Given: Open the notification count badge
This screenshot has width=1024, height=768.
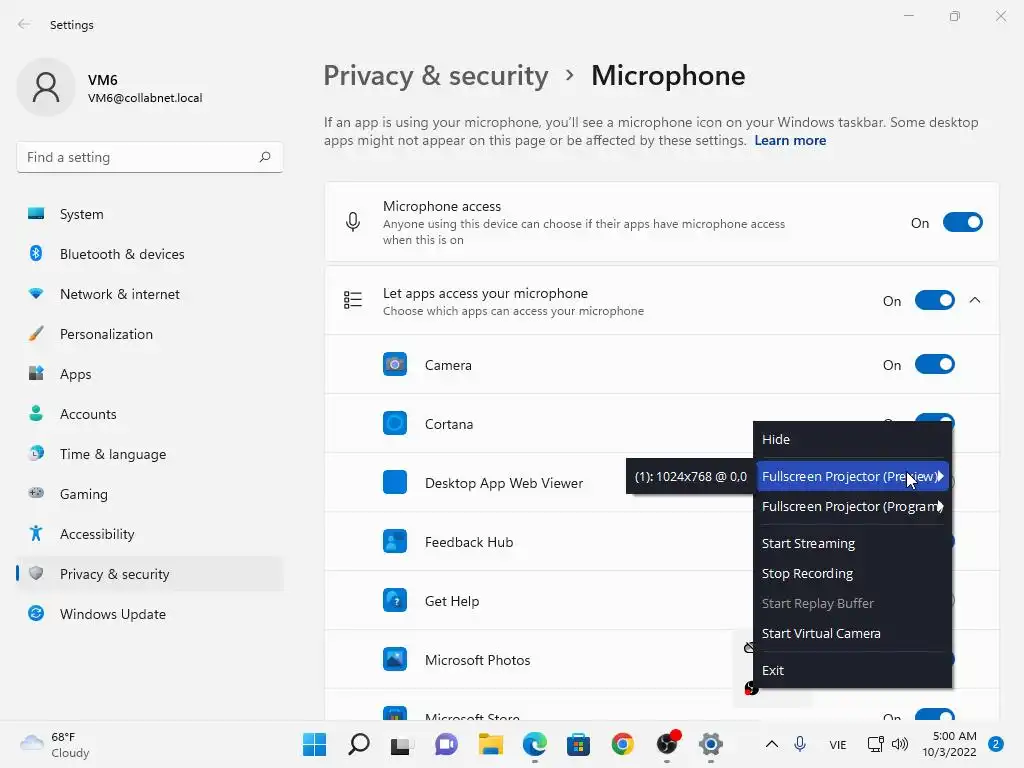Looking at the screenshot, I should pyautogui.click(x=996, y=744).
